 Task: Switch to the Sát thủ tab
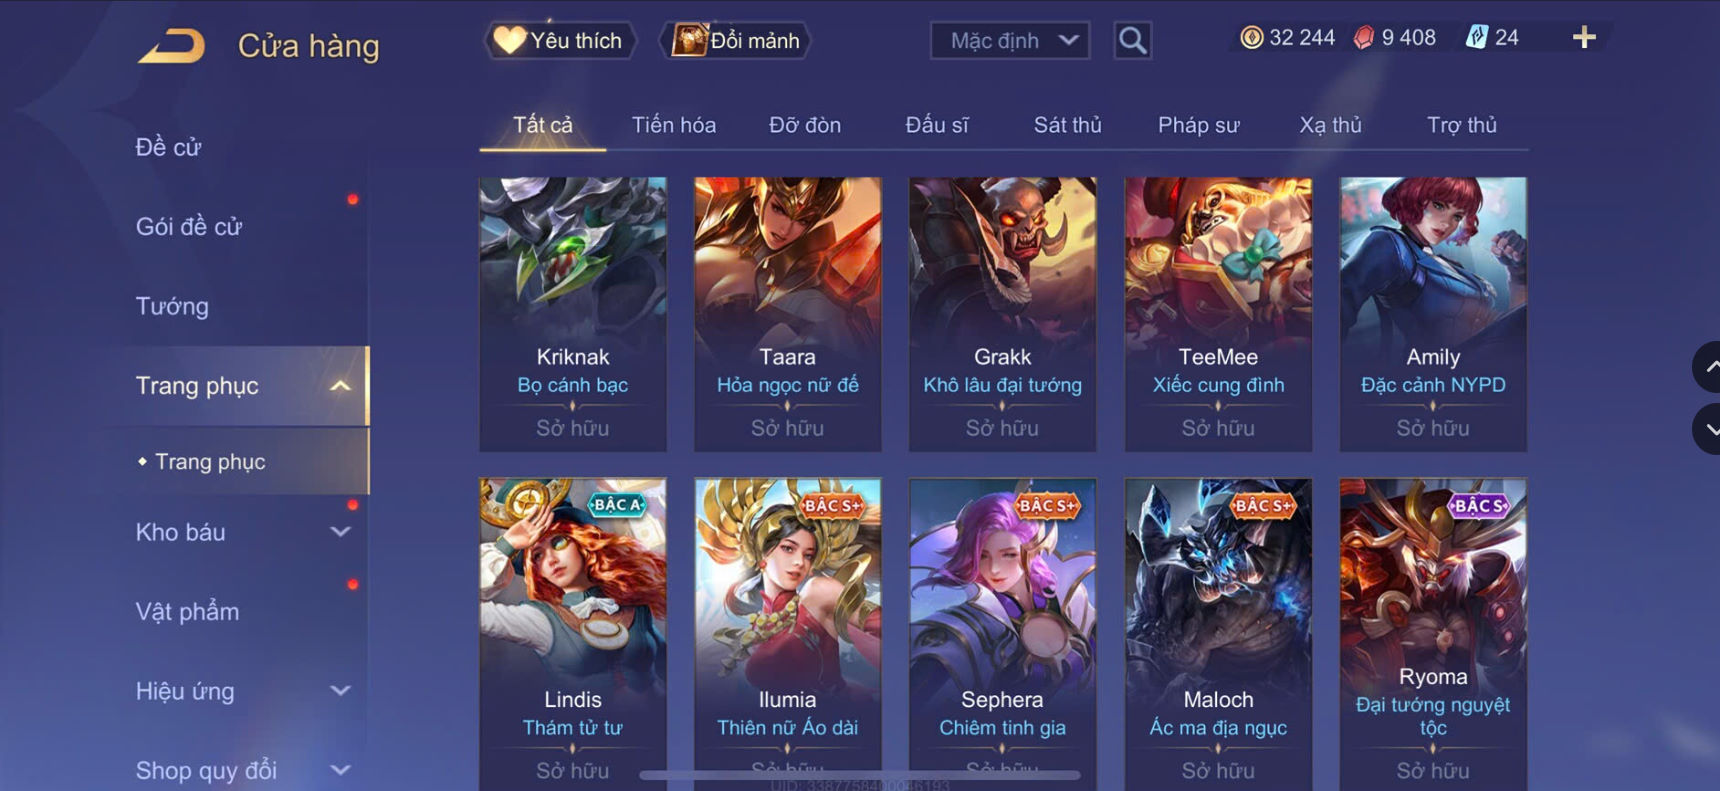tap(1067, 125)
